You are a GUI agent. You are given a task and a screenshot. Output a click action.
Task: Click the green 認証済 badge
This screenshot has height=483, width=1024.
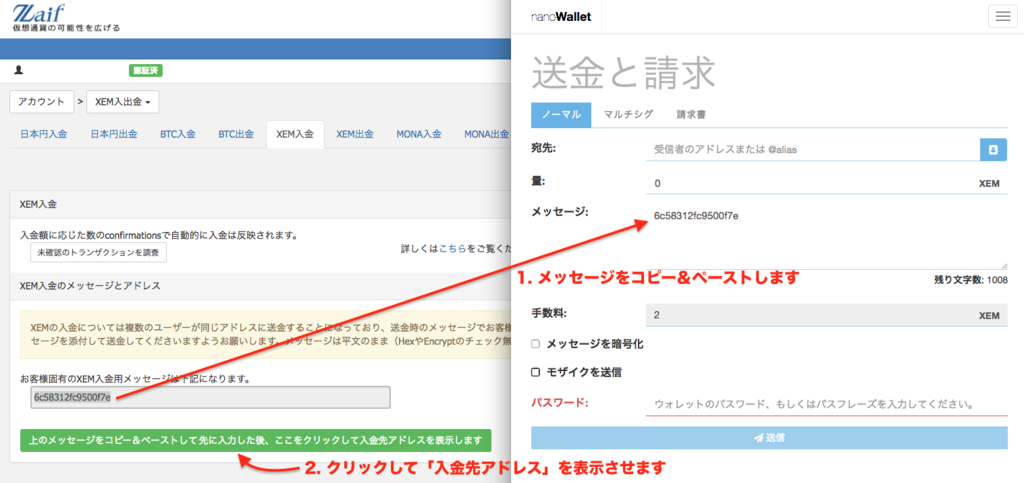click(x=146, y=70)
